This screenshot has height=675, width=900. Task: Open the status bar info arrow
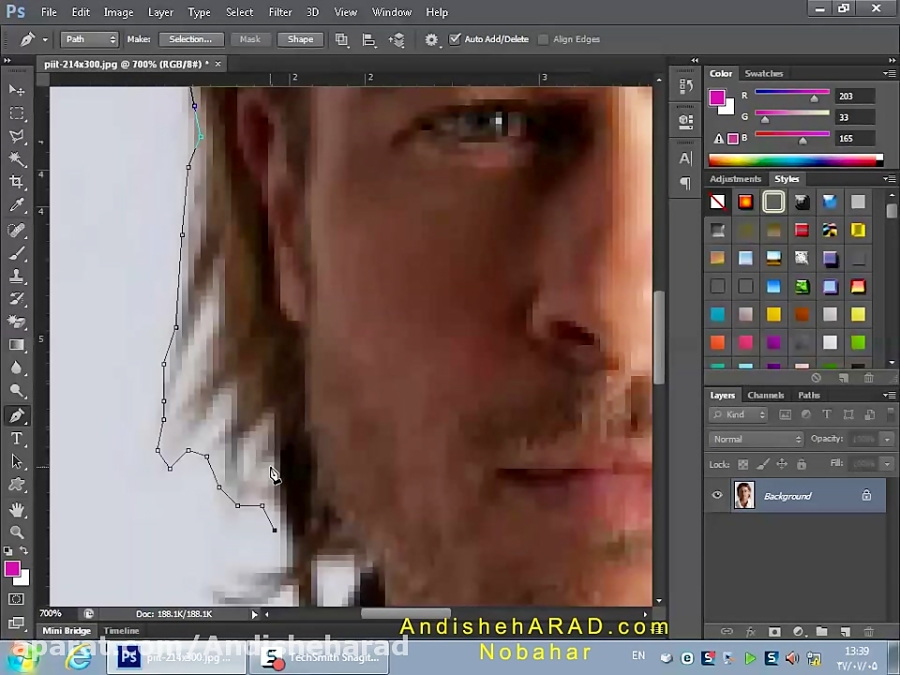[x=254, y=614]
